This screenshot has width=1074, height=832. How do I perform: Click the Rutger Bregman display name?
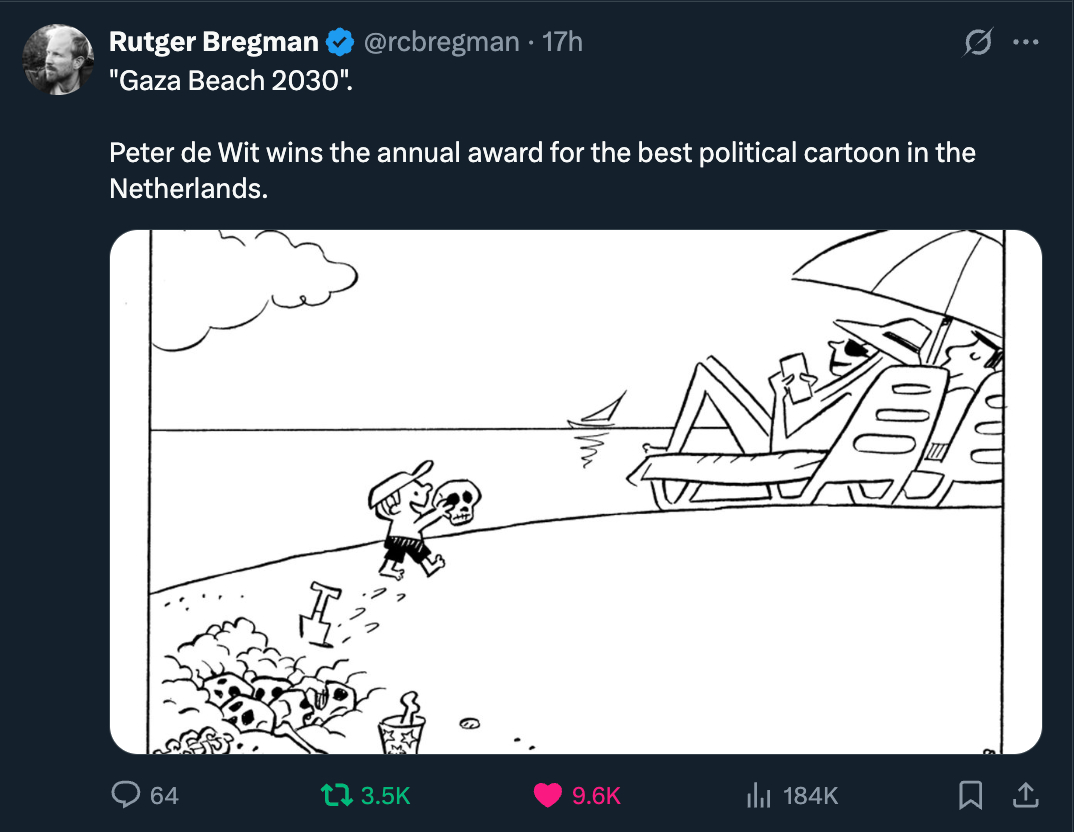pyautogui.click(x=213, y=42)
